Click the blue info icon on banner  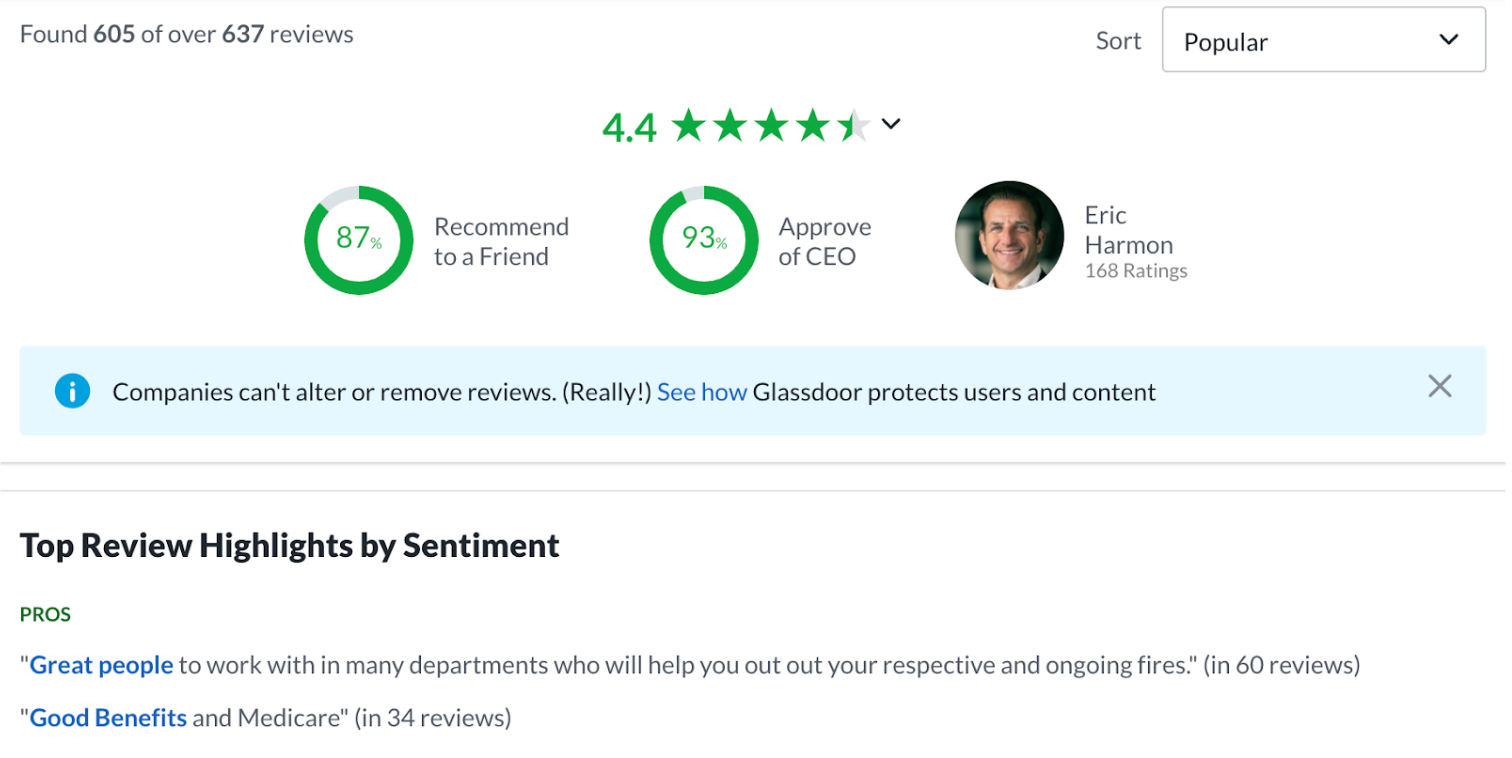(71, 391)
